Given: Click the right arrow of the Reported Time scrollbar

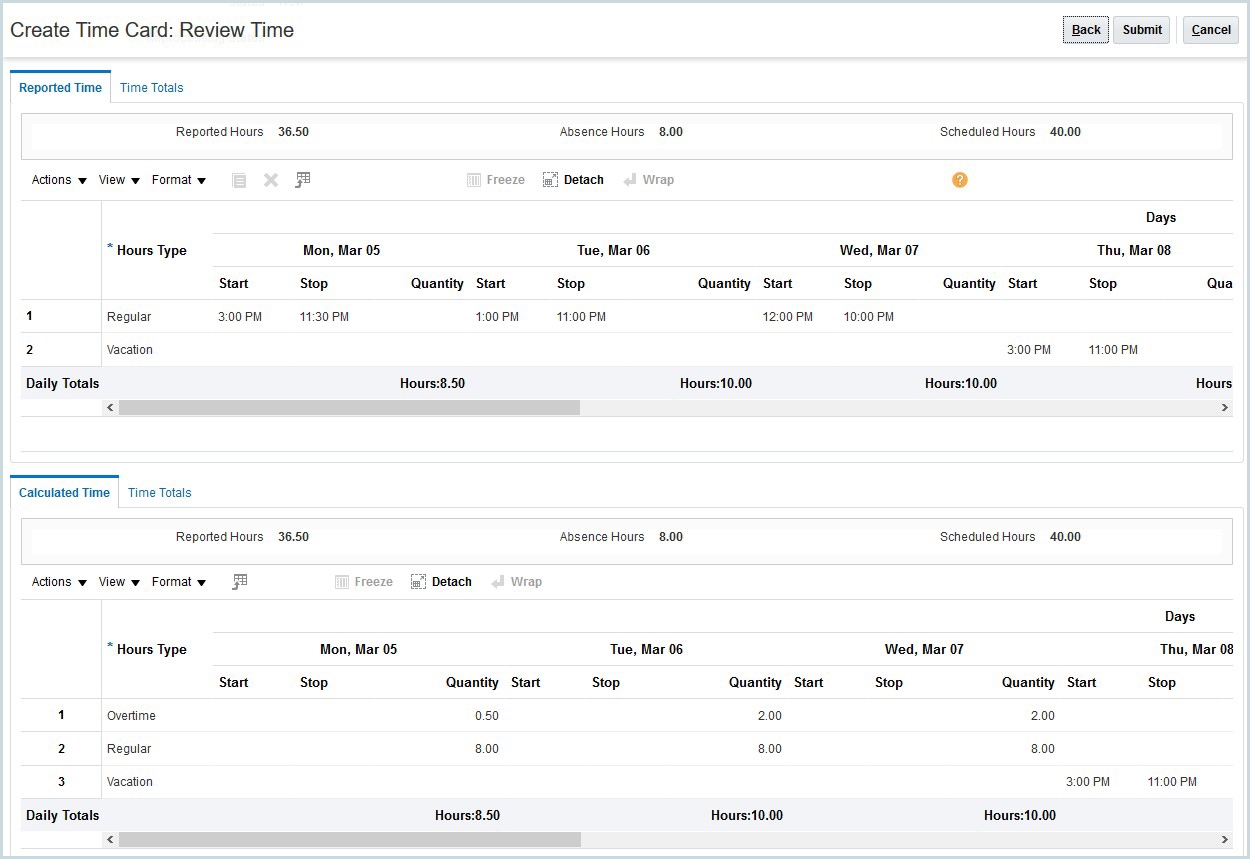Looking at the screenshot, I should 1224,407.
